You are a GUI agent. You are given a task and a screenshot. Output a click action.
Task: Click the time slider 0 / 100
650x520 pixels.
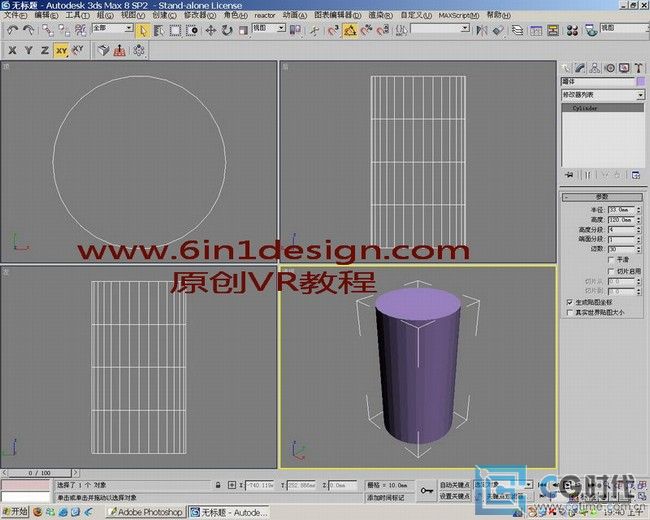[40, 473]
